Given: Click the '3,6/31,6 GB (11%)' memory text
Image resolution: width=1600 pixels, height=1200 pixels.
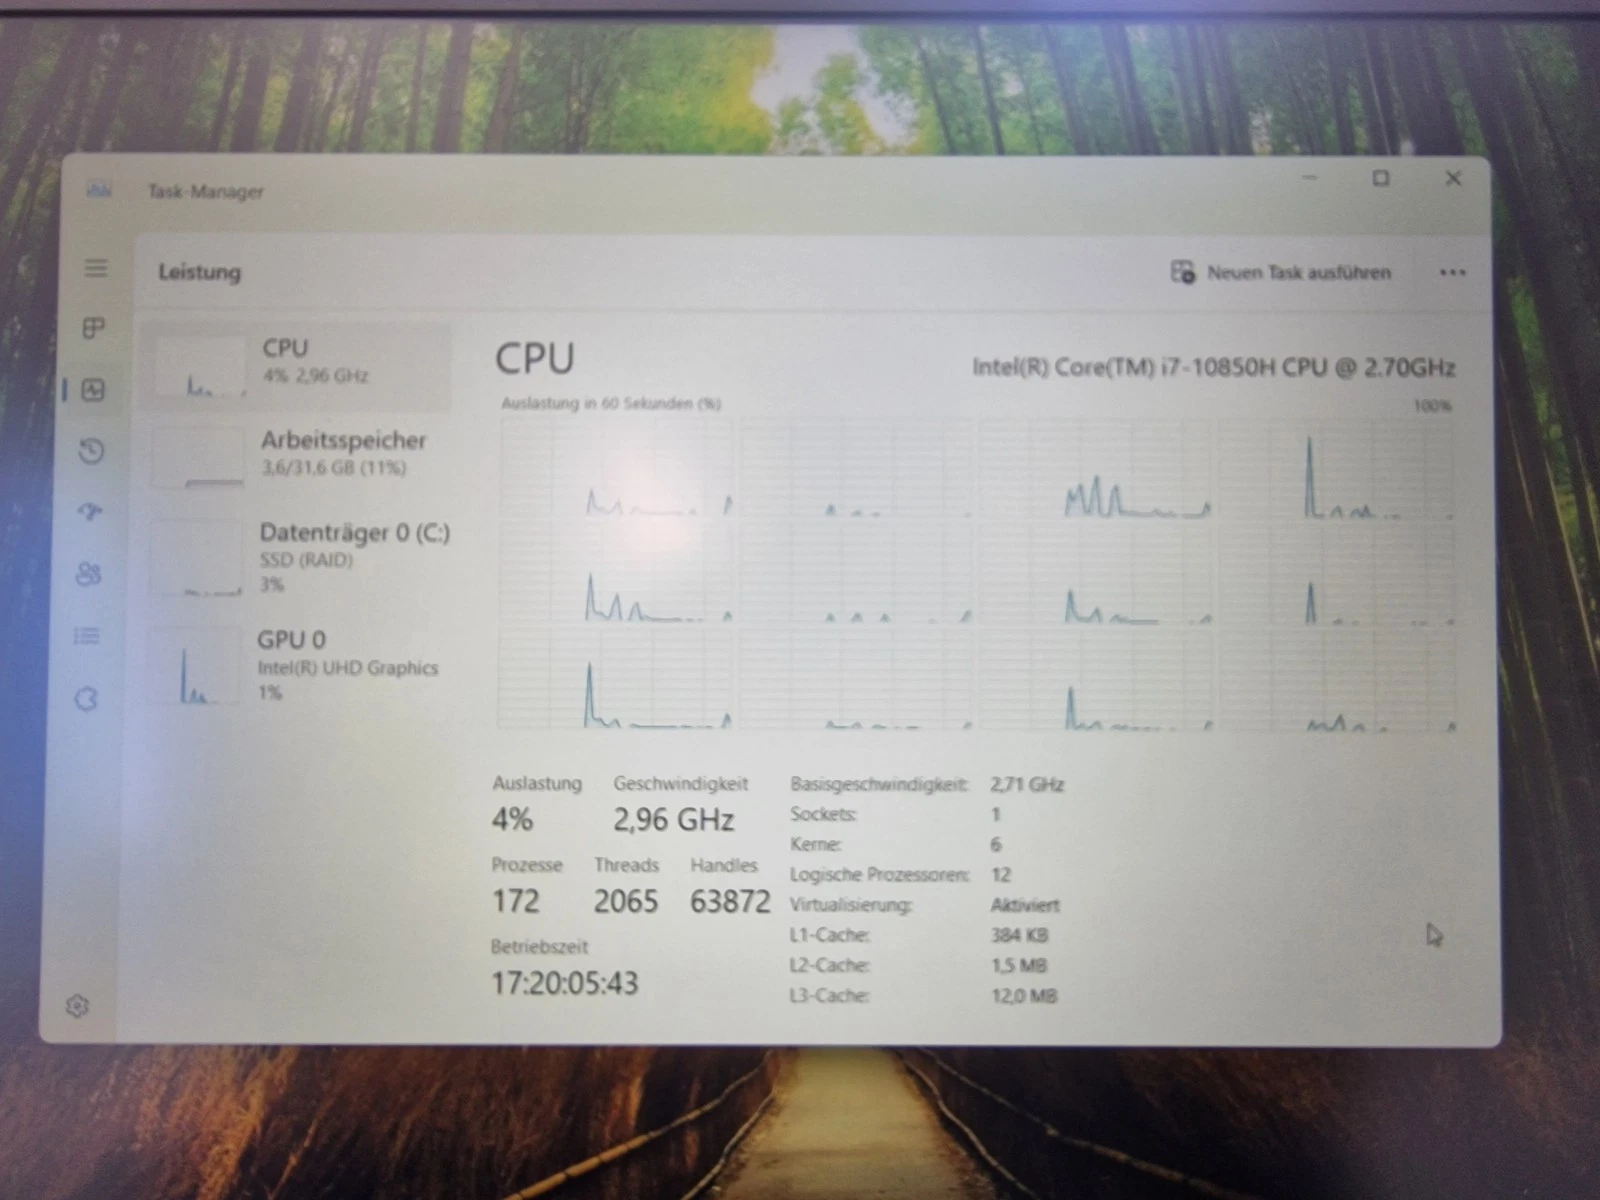Looking at the screenshot, I should pyautogui.click(x=333, y=467).
